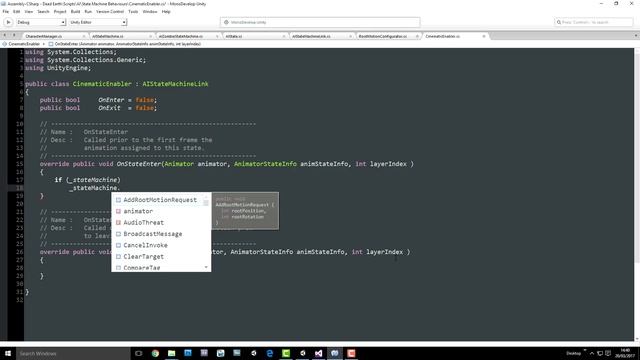Open the Project menu
Image resolution: width=640 pixels, height=360 pixels.
[60, 11]
